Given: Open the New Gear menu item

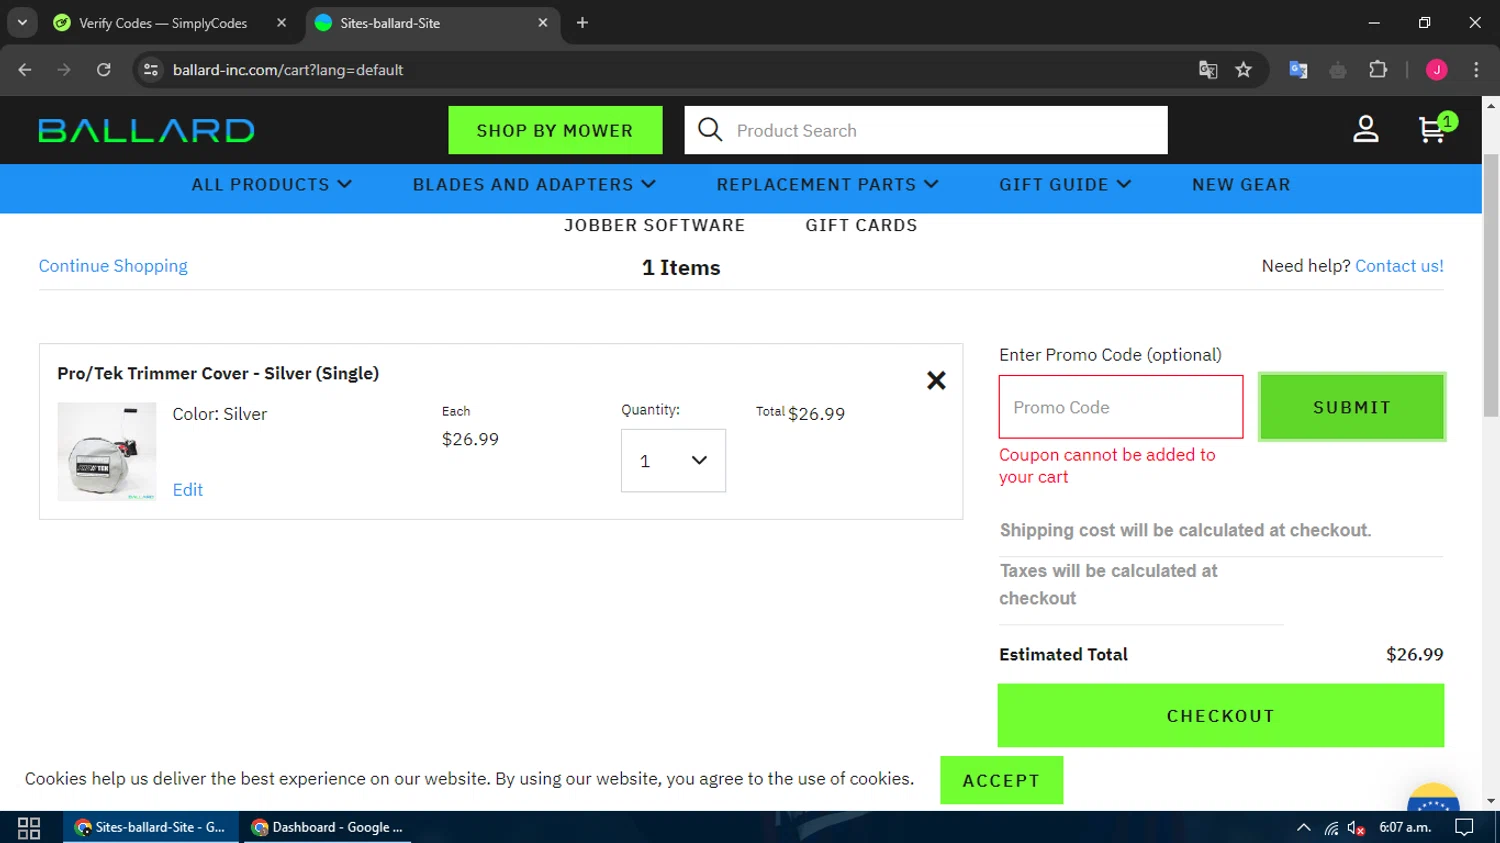Looking at the screenshot, I should (x=1241, y=184).
